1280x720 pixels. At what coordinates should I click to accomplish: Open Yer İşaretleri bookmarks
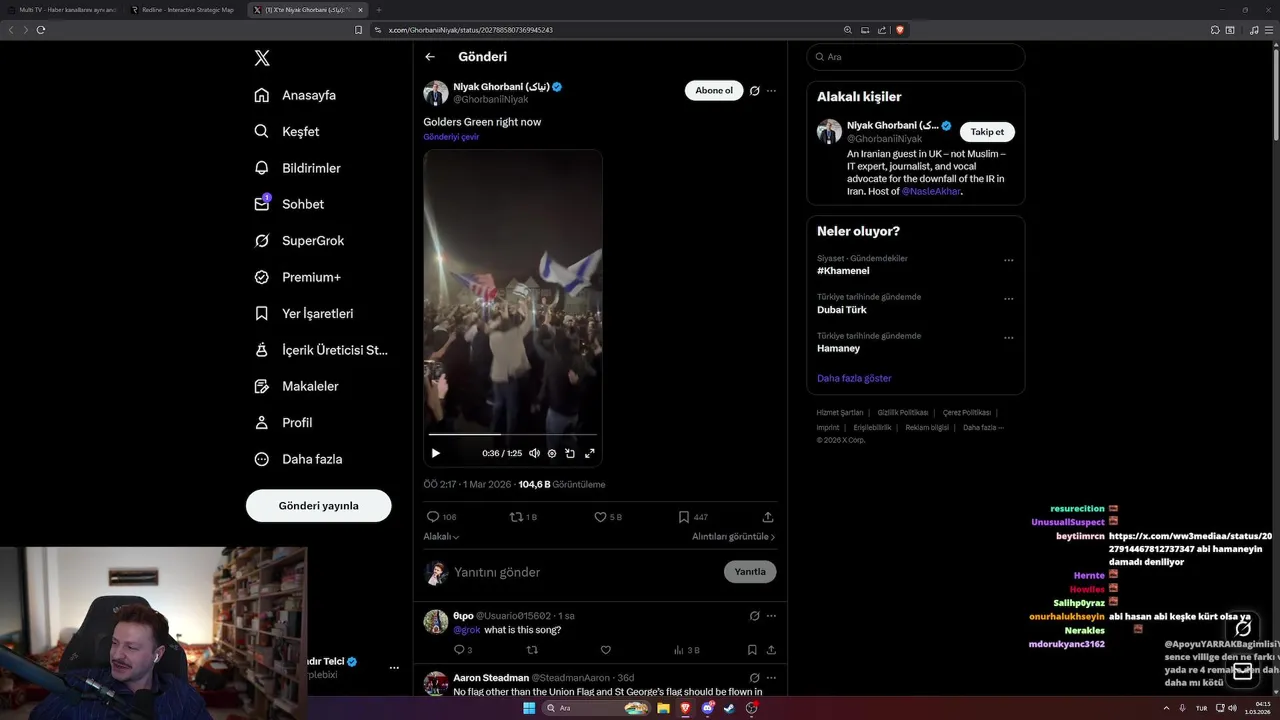coord(304,313)
